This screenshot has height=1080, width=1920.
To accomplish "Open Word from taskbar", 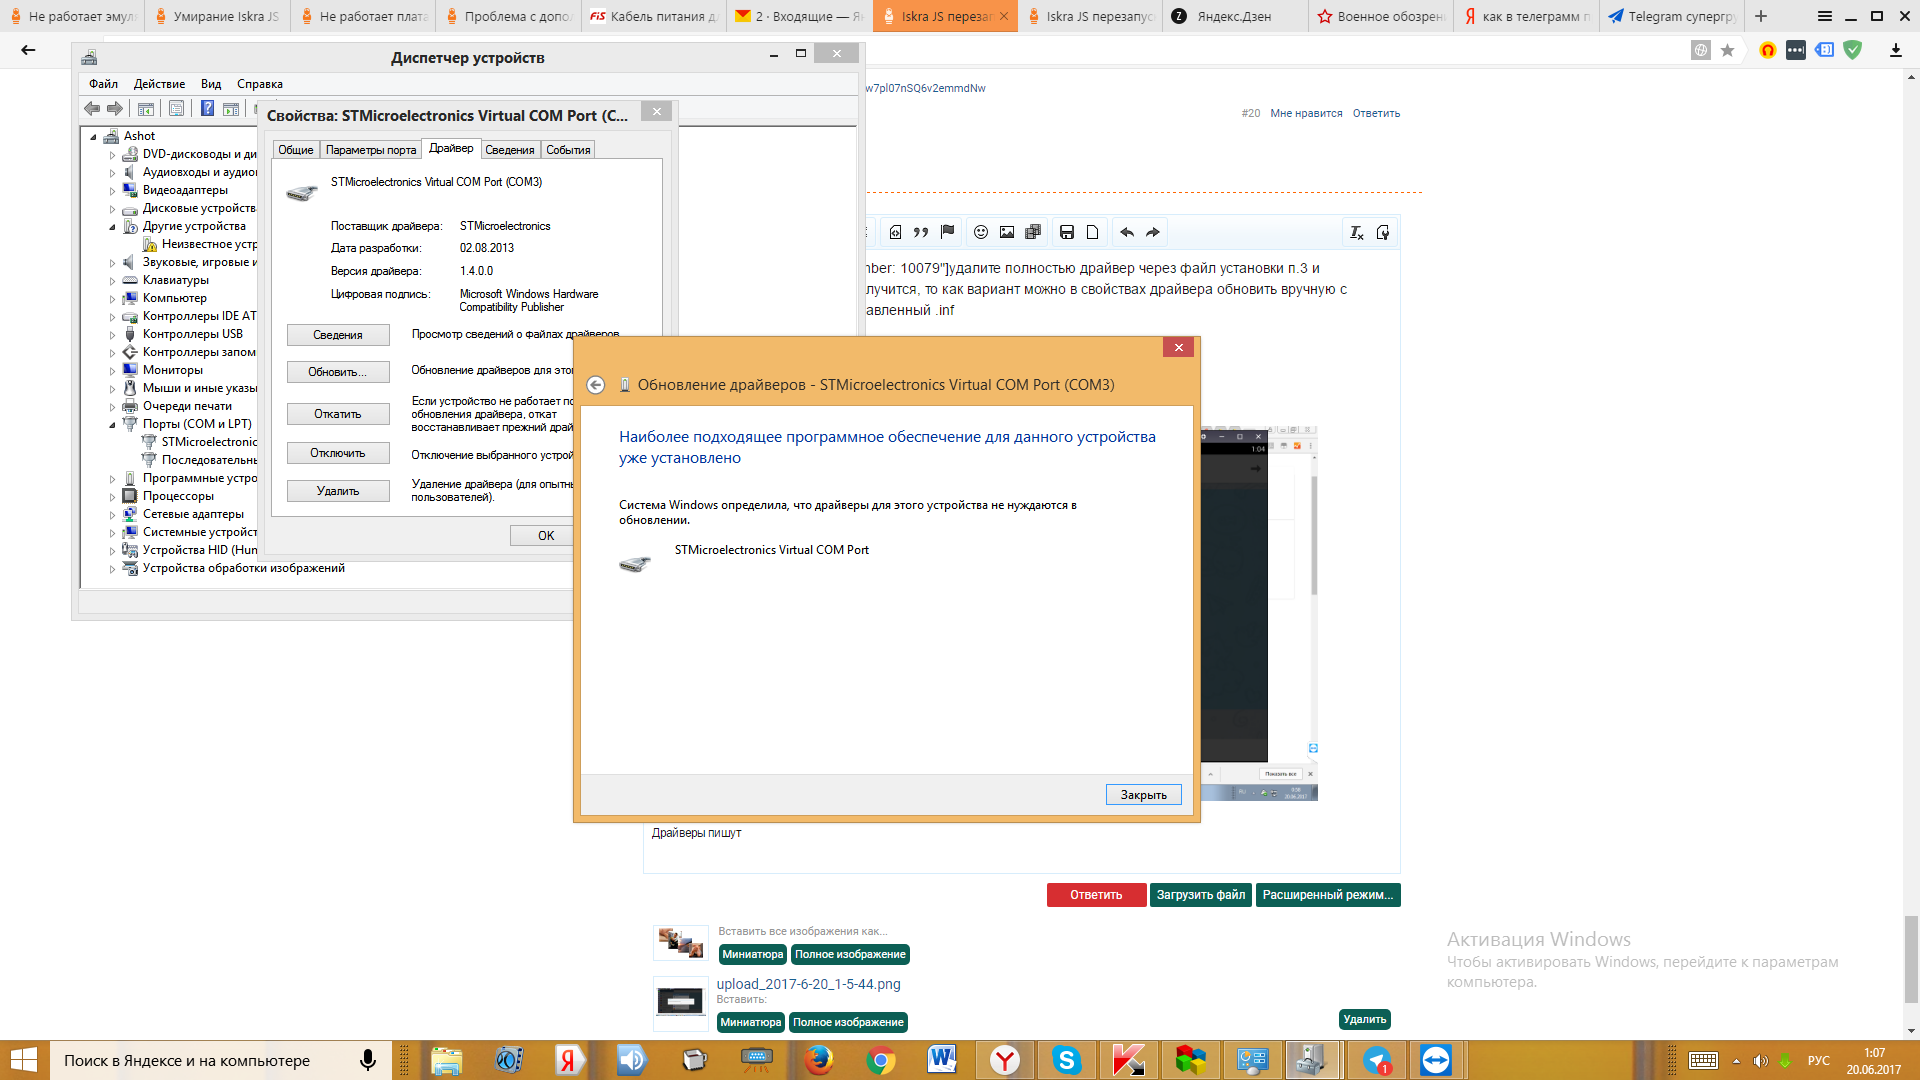I will coord(942,1060).
